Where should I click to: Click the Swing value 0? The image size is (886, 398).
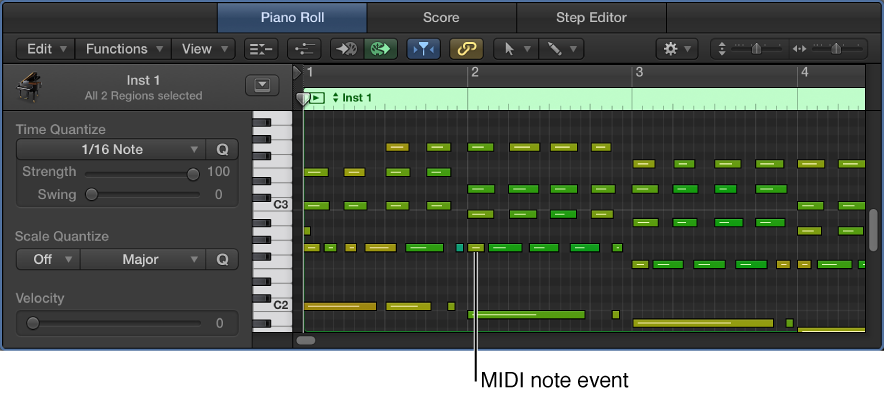coord(219,195)
